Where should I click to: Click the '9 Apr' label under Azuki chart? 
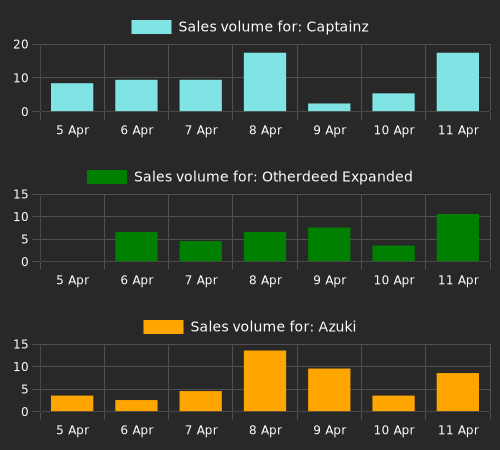pos(330,430)
